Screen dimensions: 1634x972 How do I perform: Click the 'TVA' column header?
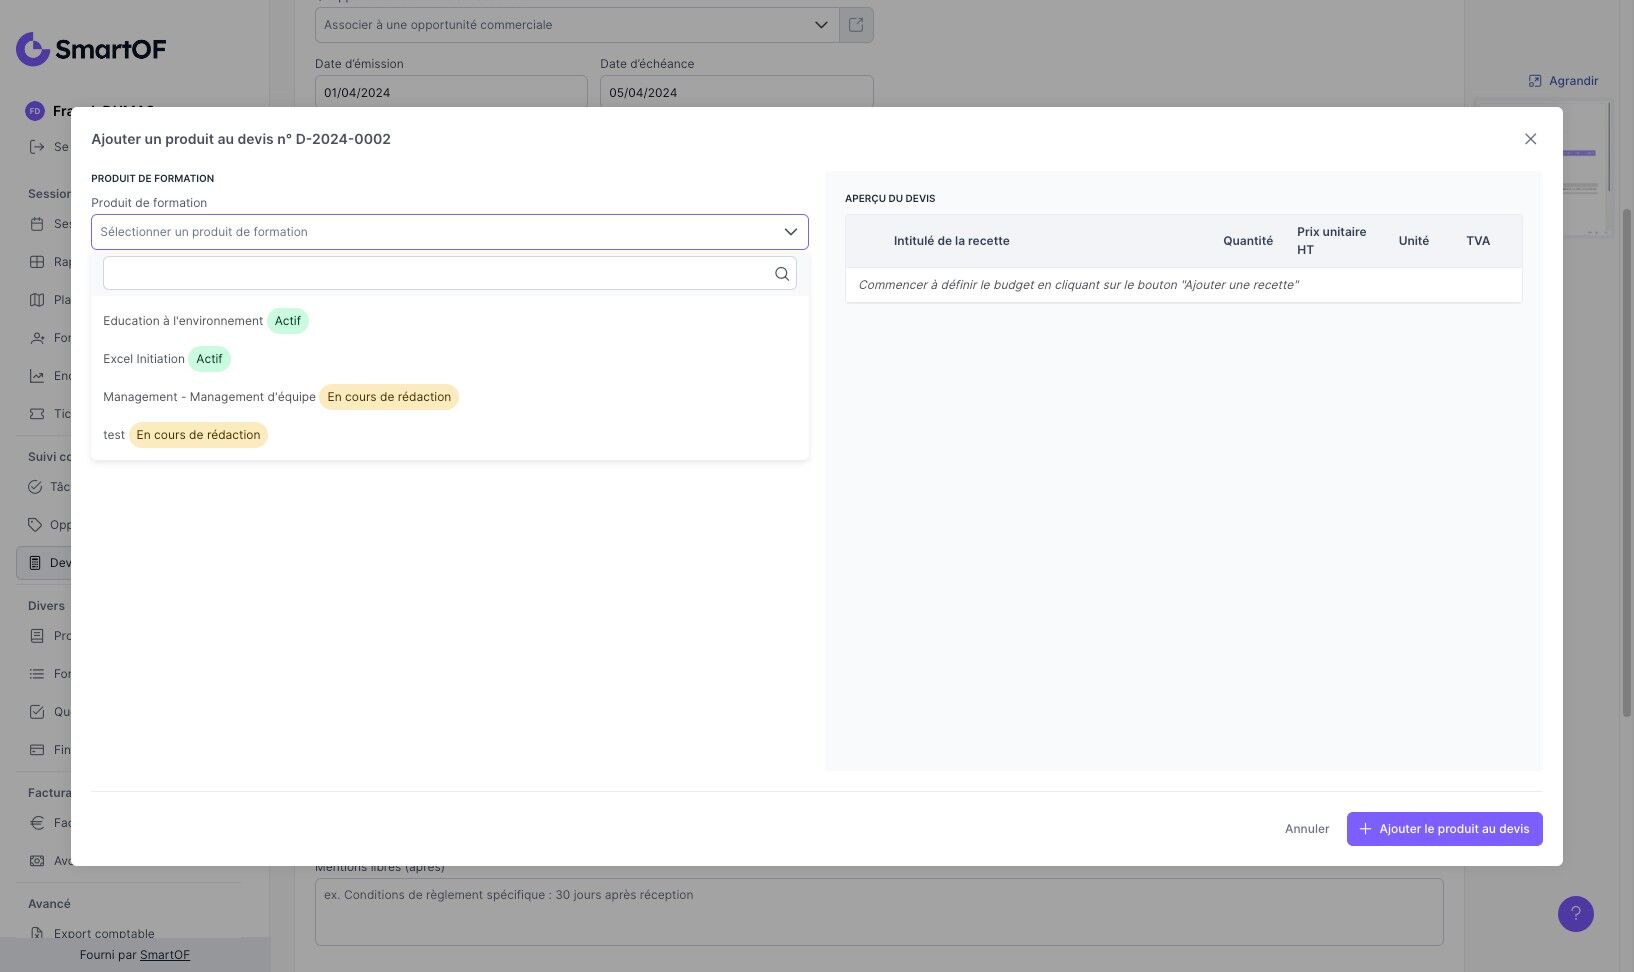click(1478, 241)
